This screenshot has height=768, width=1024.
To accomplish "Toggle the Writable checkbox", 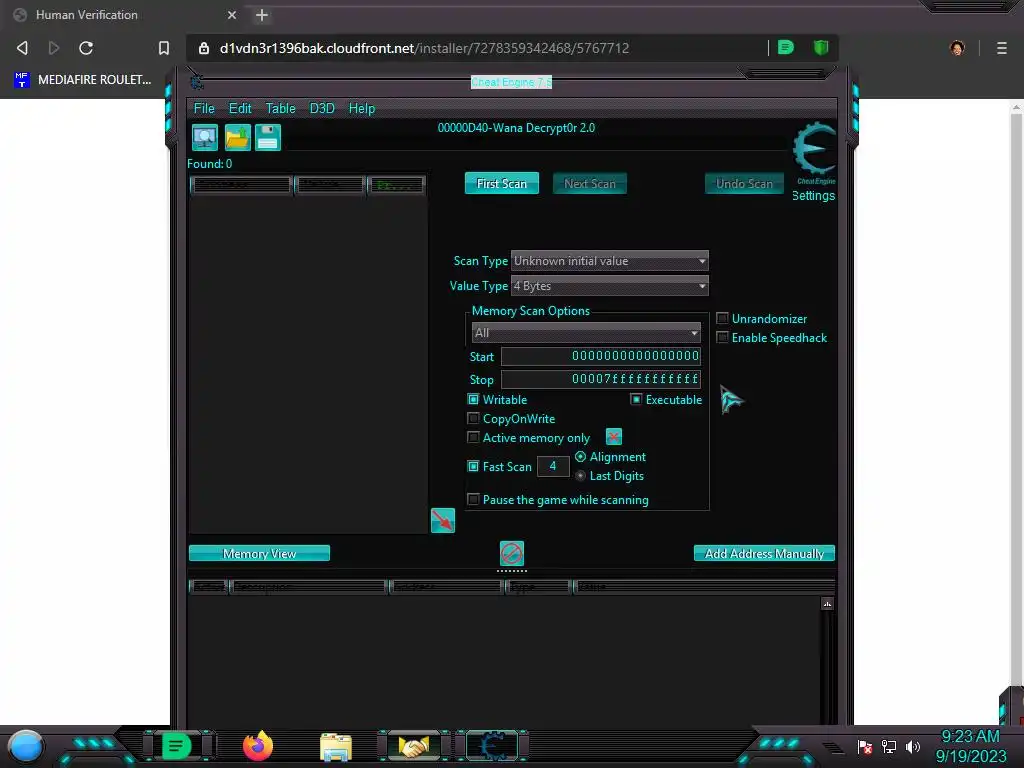I will coord(473,399).
